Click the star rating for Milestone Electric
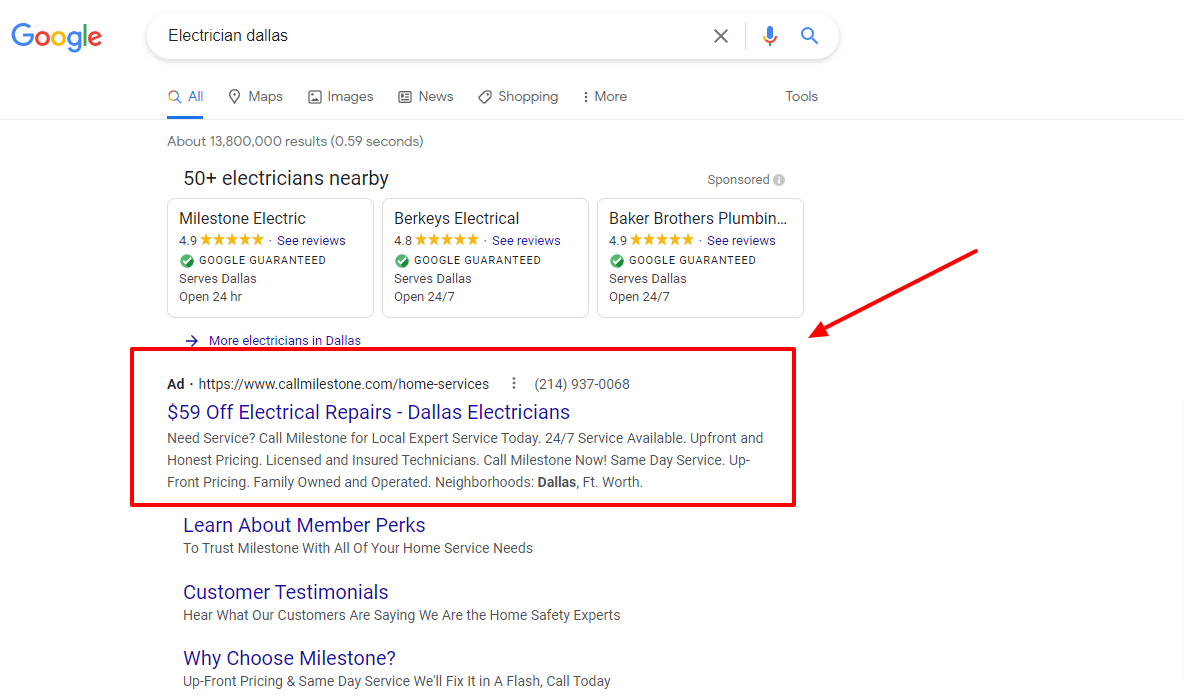This screenshot has width=1184, height=700. (x=232, y=240)
